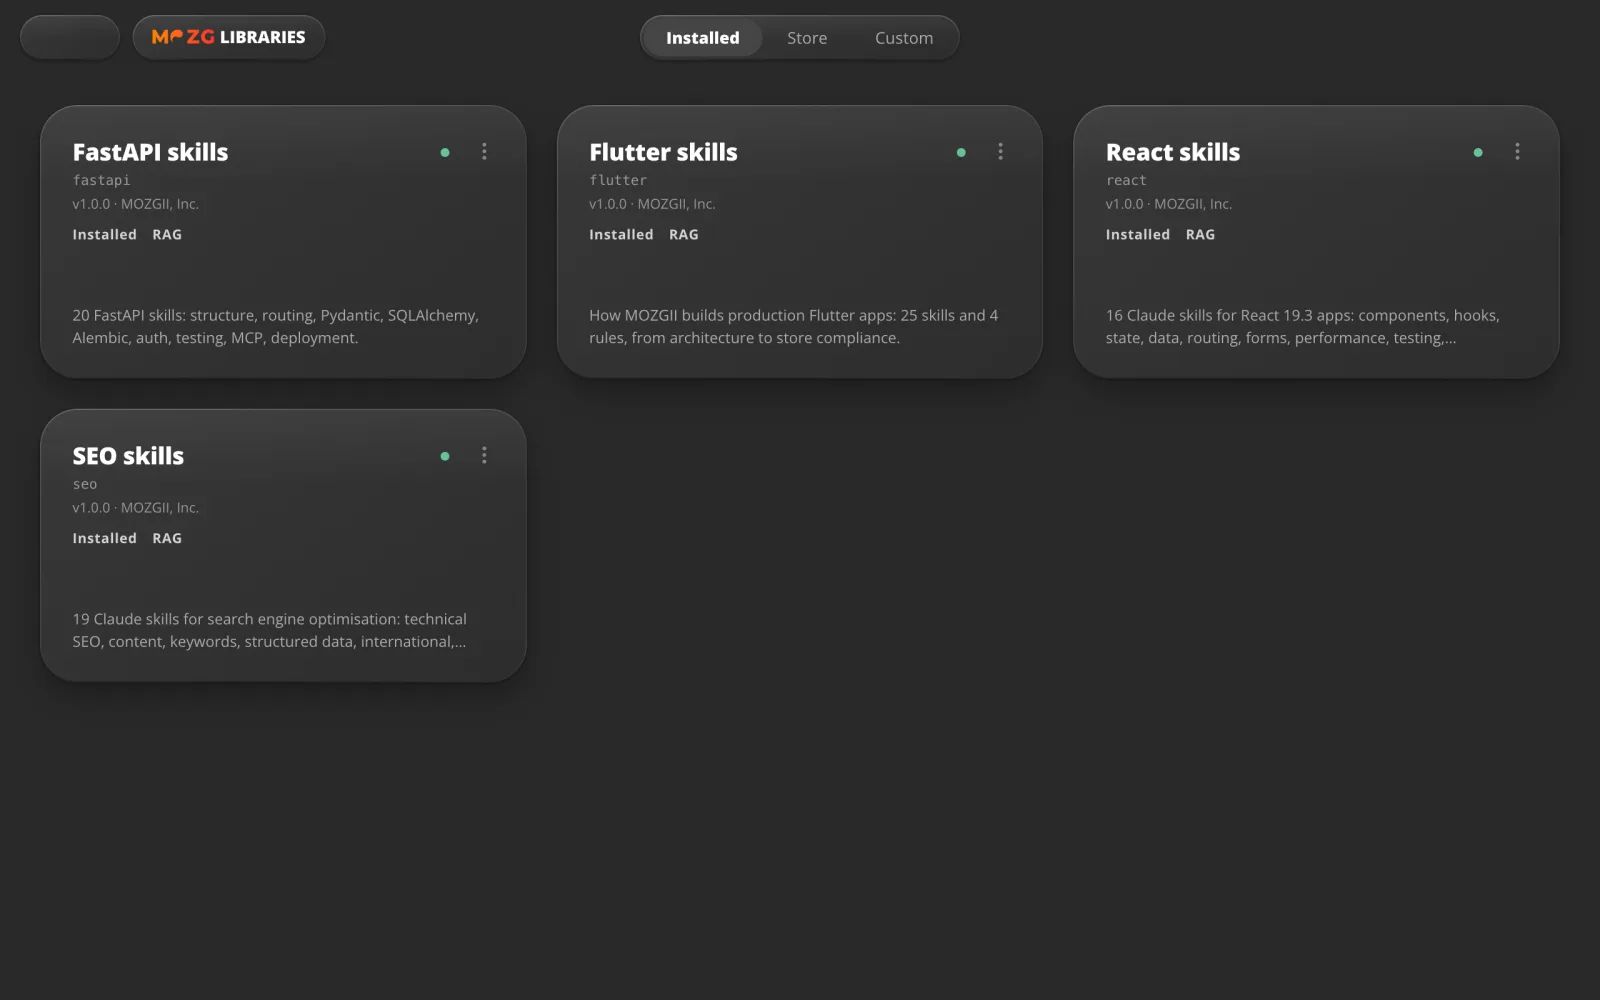Click the 'flutter' identifier text
This screenshot has width=1600, height=1000.
pos(618,180)
